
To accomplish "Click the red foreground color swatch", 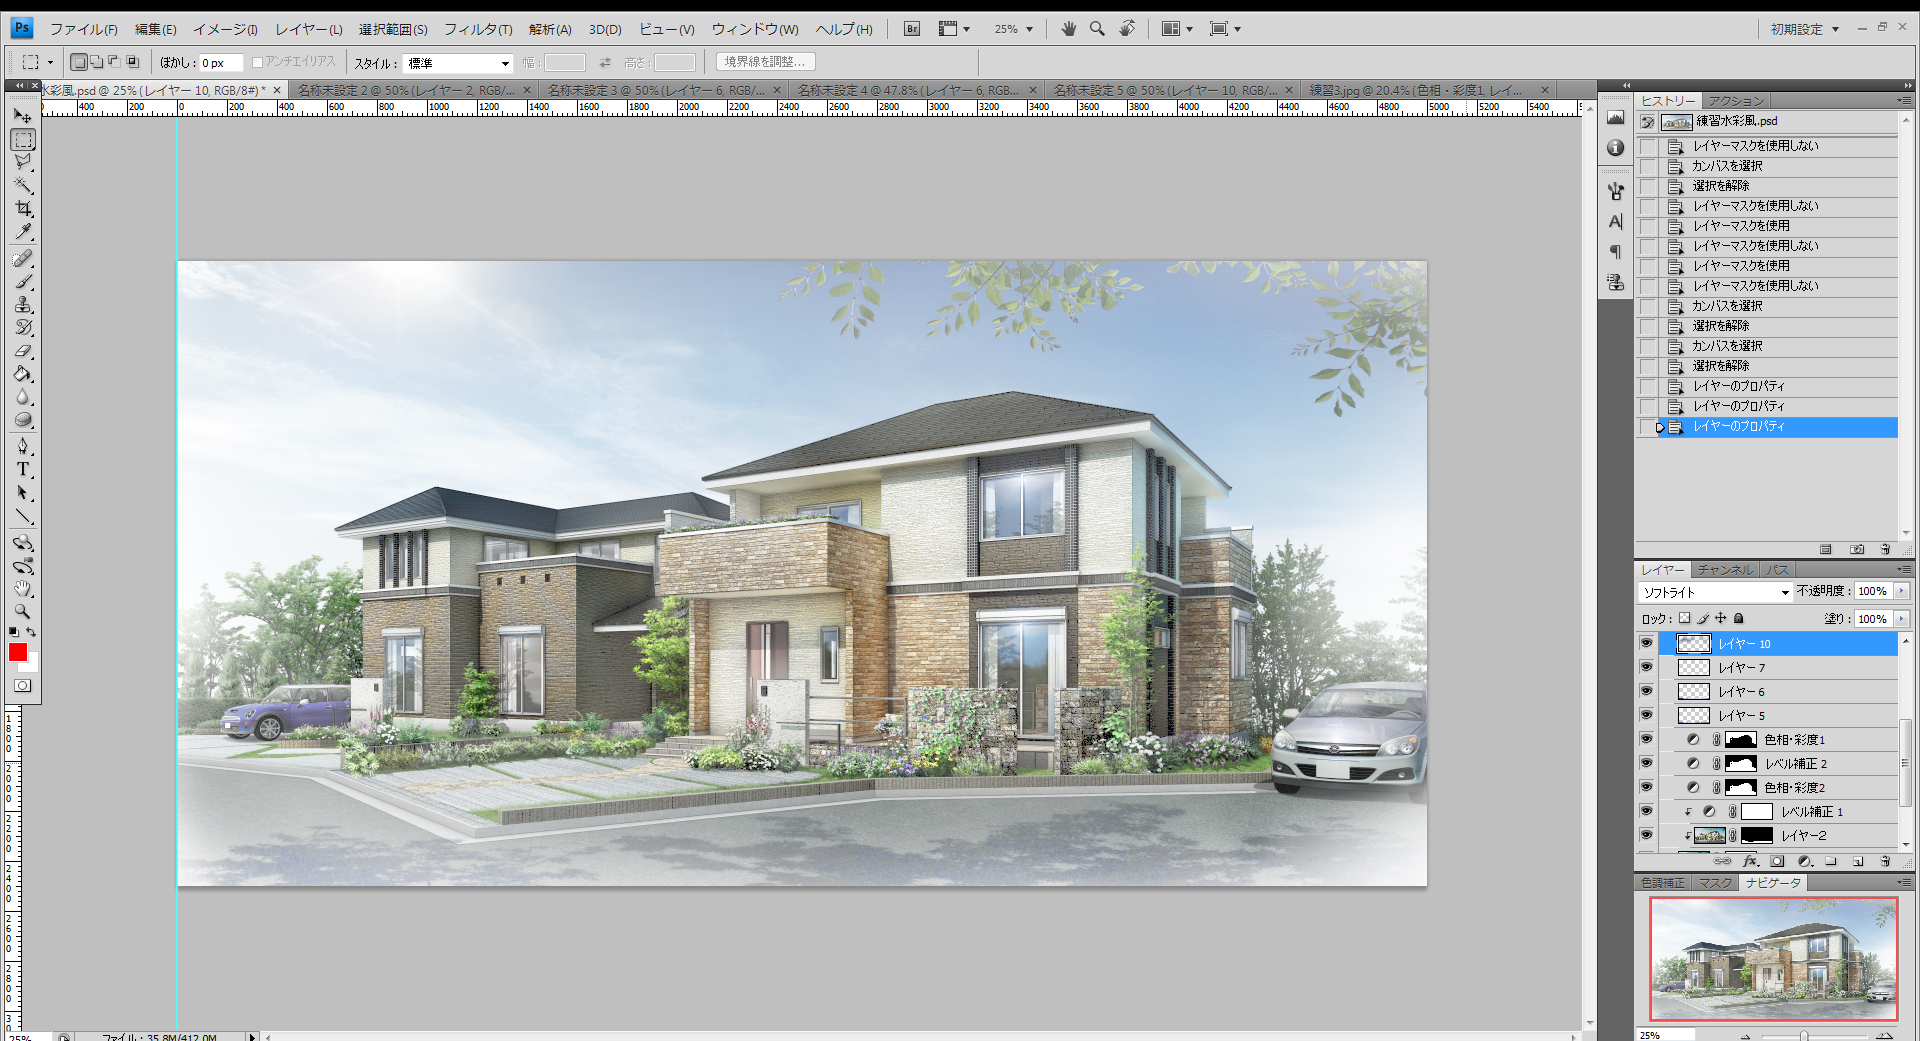I will (x=17, y=652).
